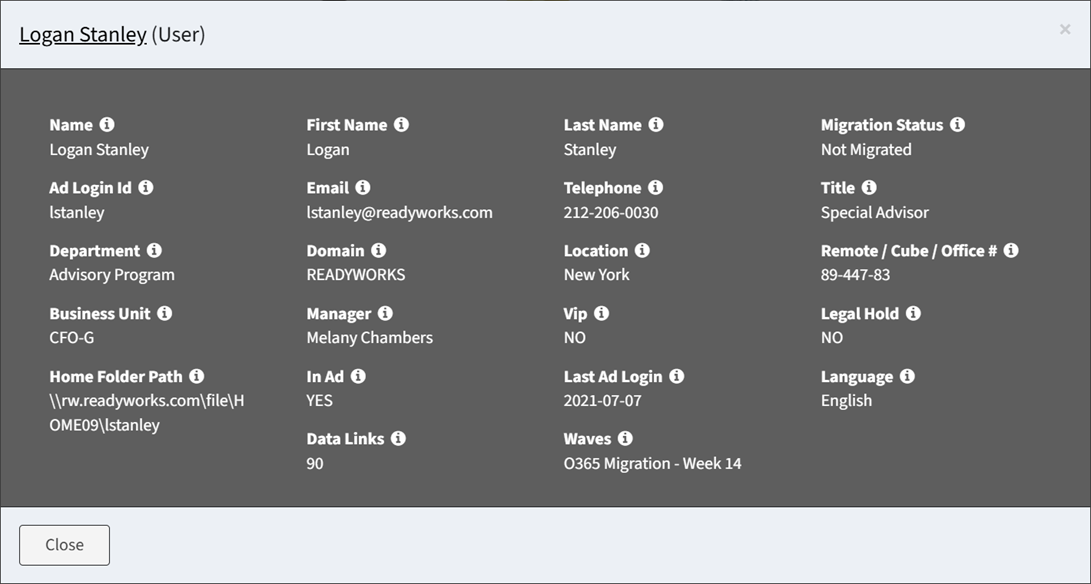Click the Telephone info icon
This screenshot has width=1091, height=584.
coord(655,188)
